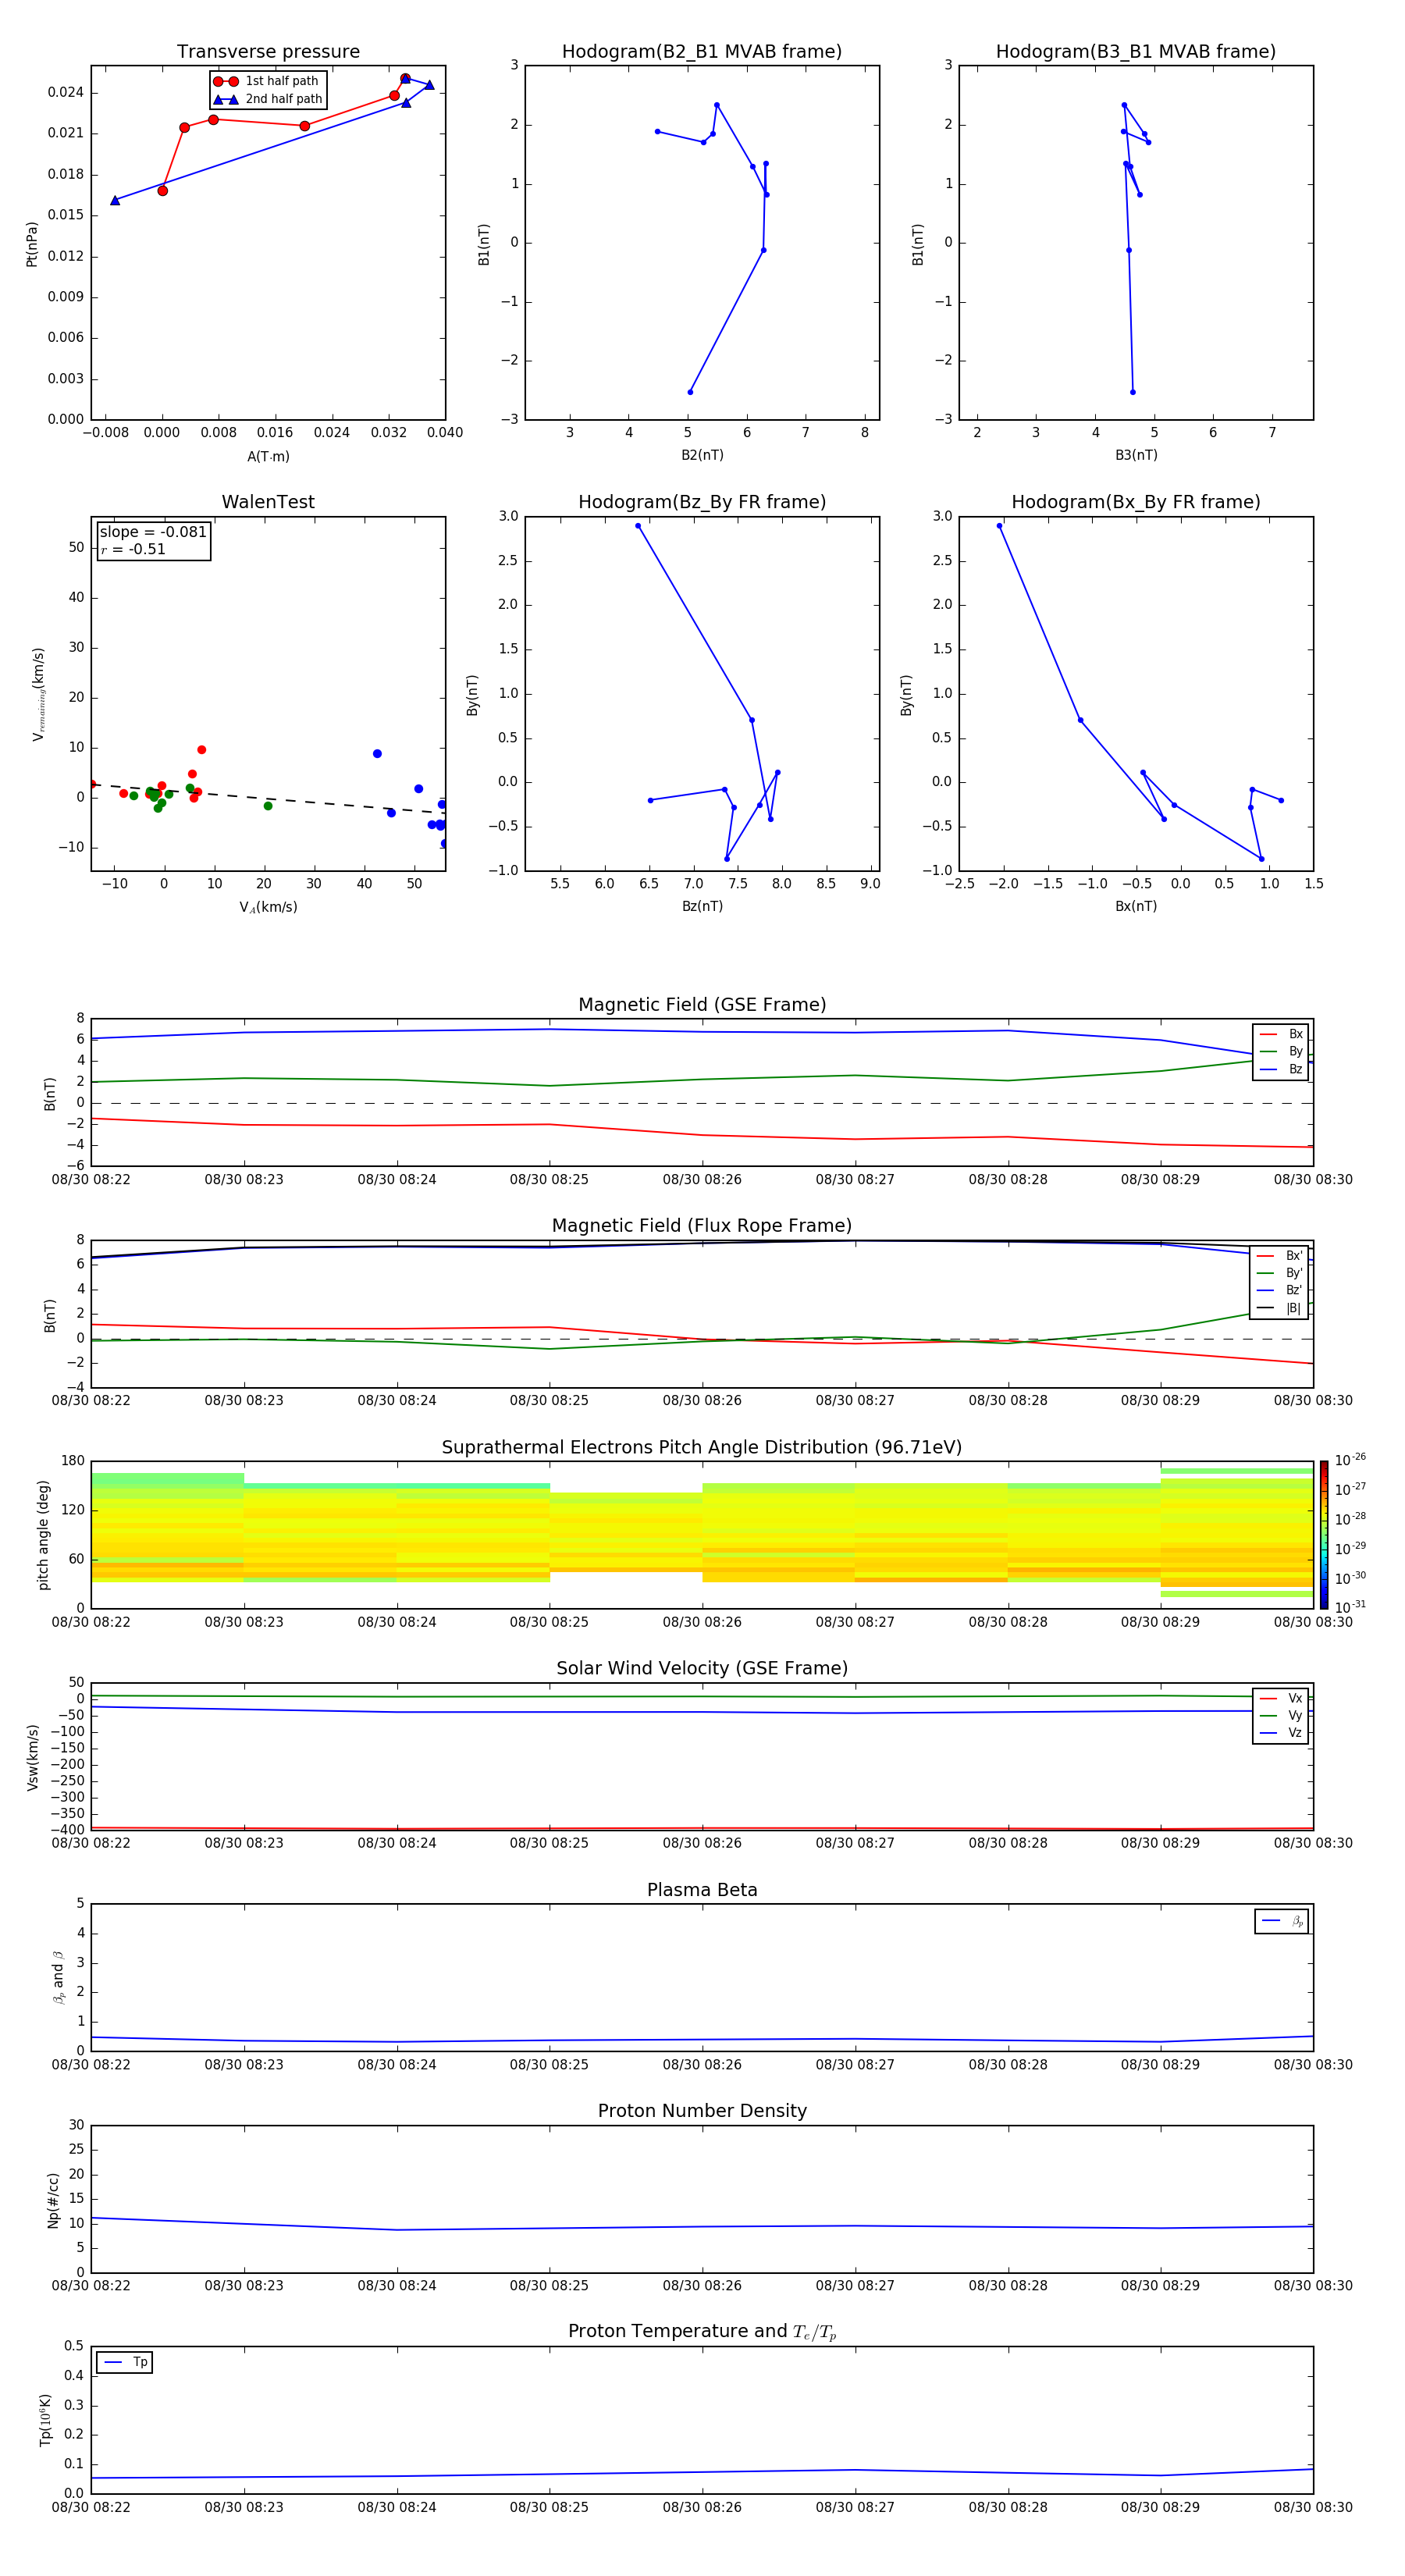The image size is (1405, 2576).
Task: Click the "Bx(nT)" x-axis label
Action: (x=1136, y=906)
